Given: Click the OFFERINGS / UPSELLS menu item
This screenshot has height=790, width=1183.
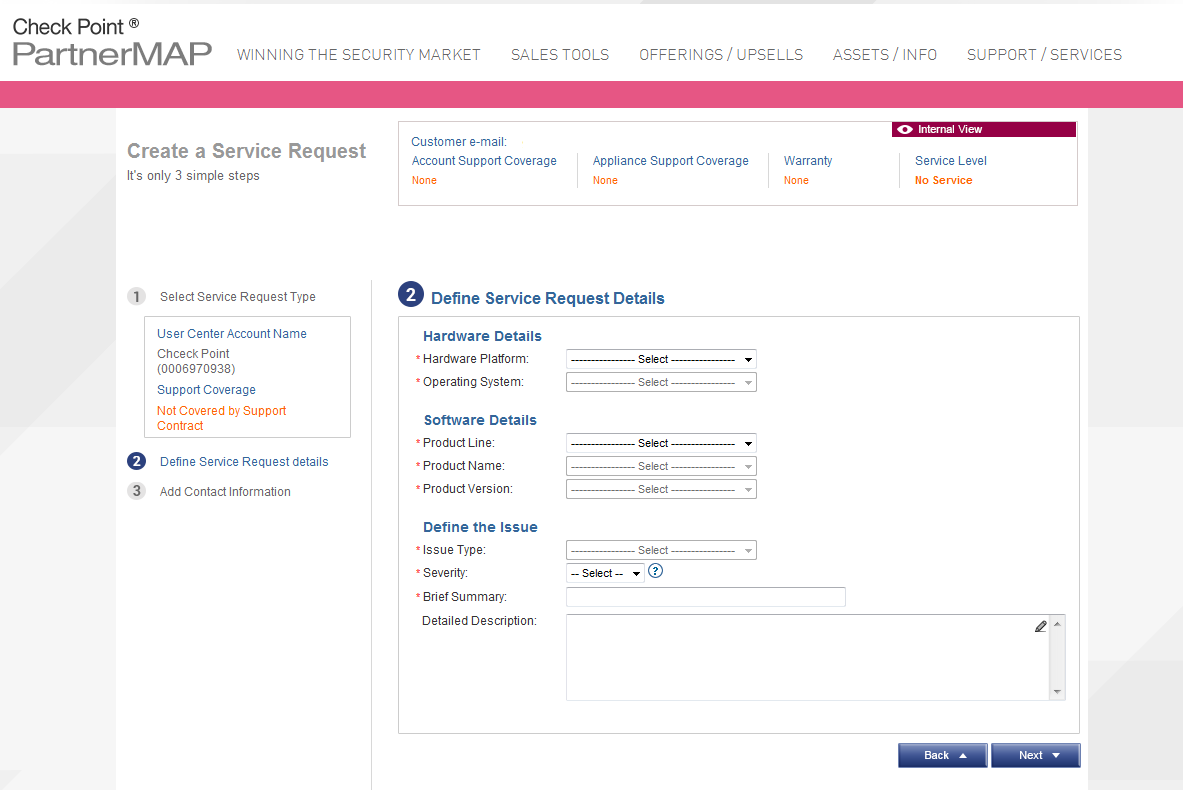Looking at the screenshot, I should point(721,55).
